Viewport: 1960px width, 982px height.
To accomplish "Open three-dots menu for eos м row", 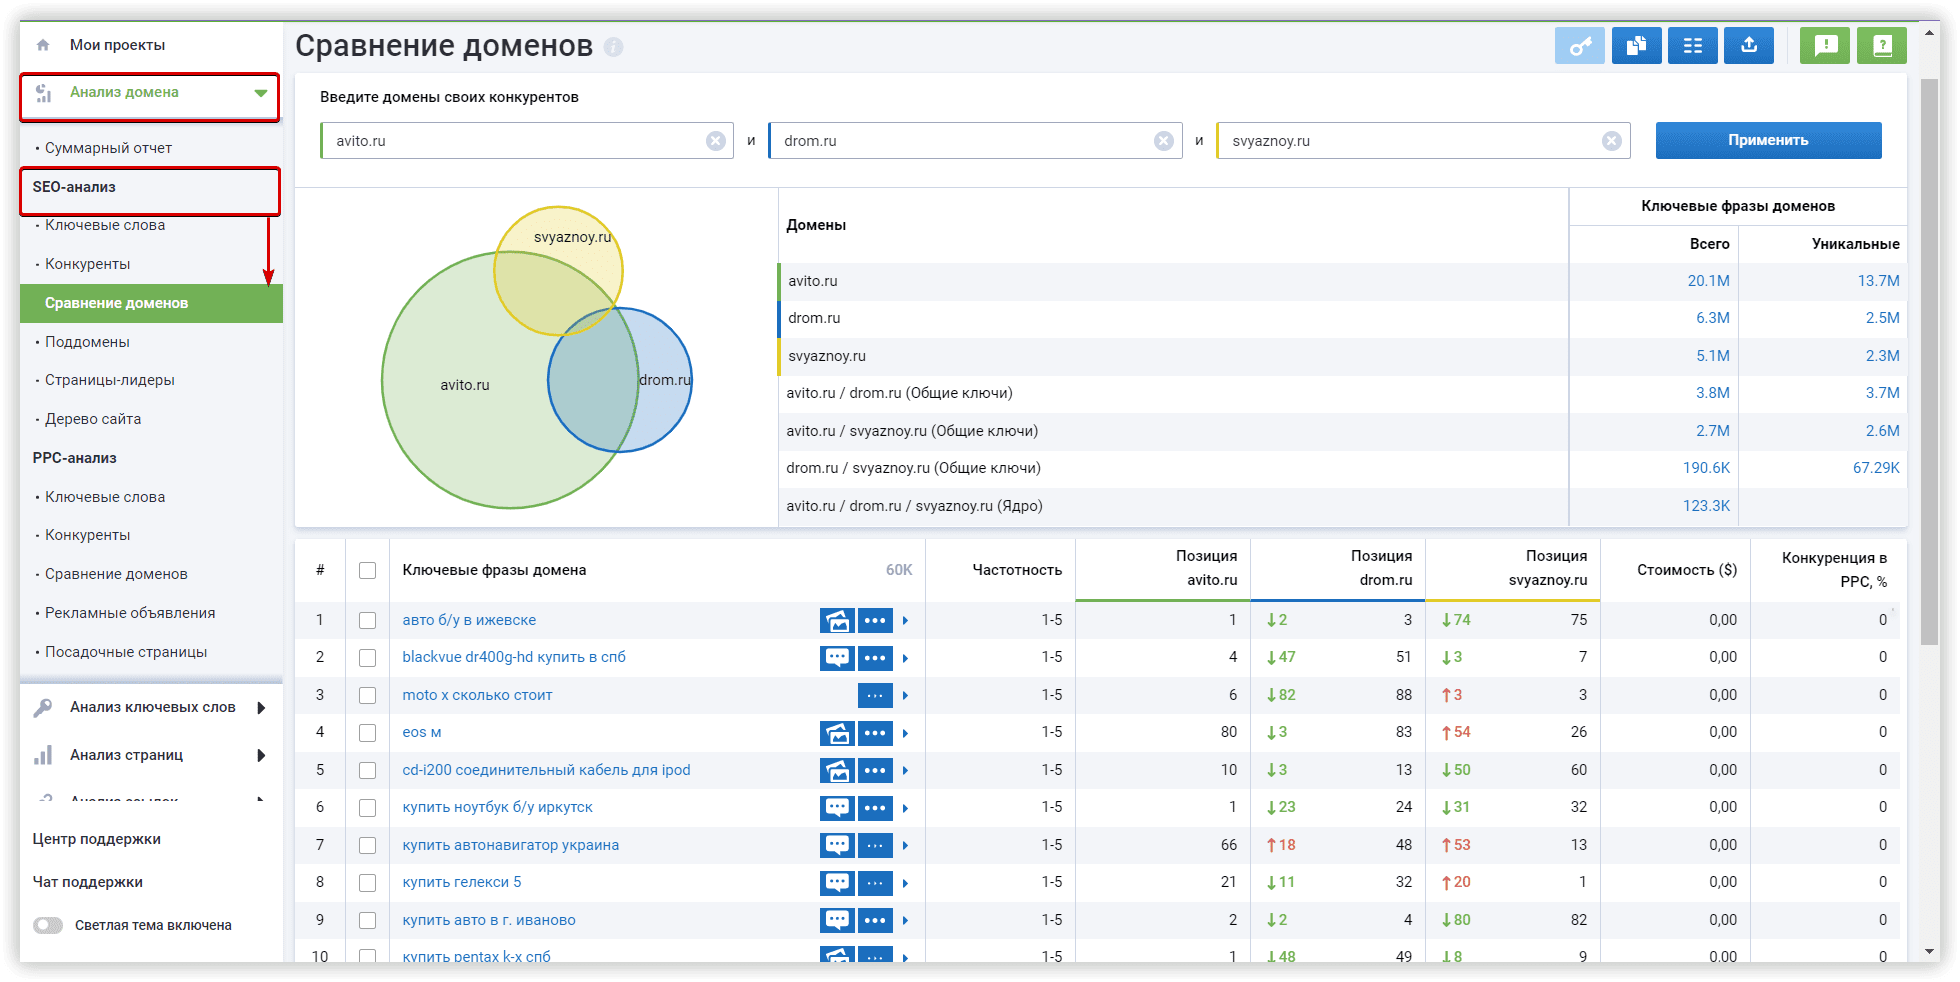I will pyautogui.click(x=875, y=733).
